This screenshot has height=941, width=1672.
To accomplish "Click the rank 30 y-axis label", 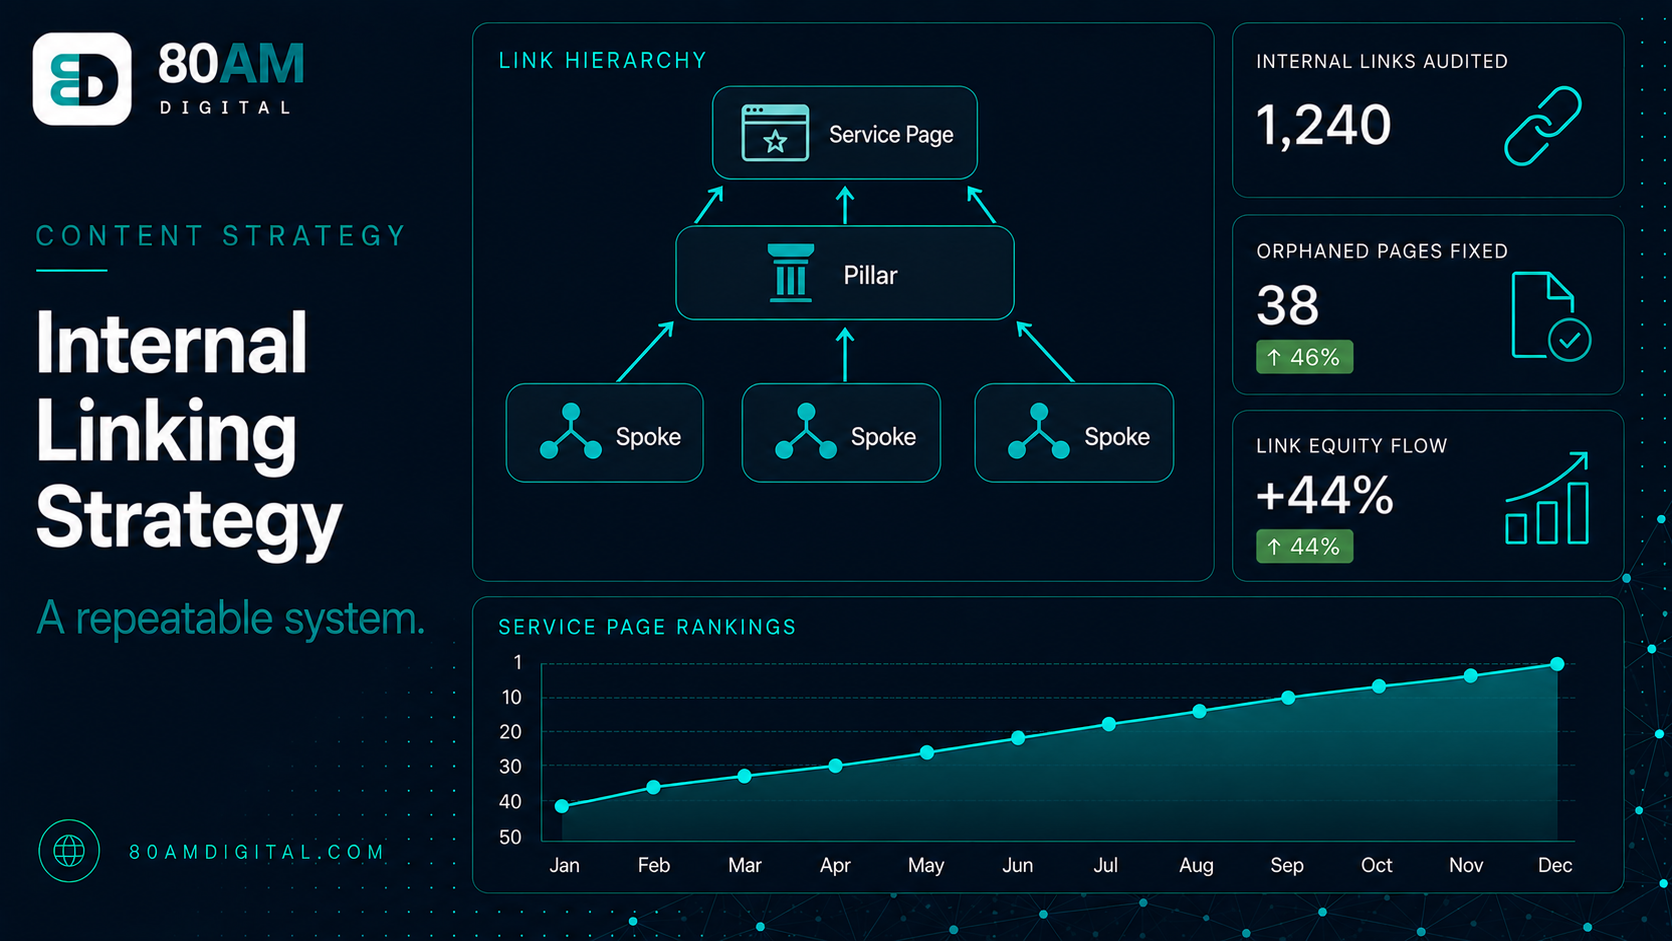I will coord(510,767).
